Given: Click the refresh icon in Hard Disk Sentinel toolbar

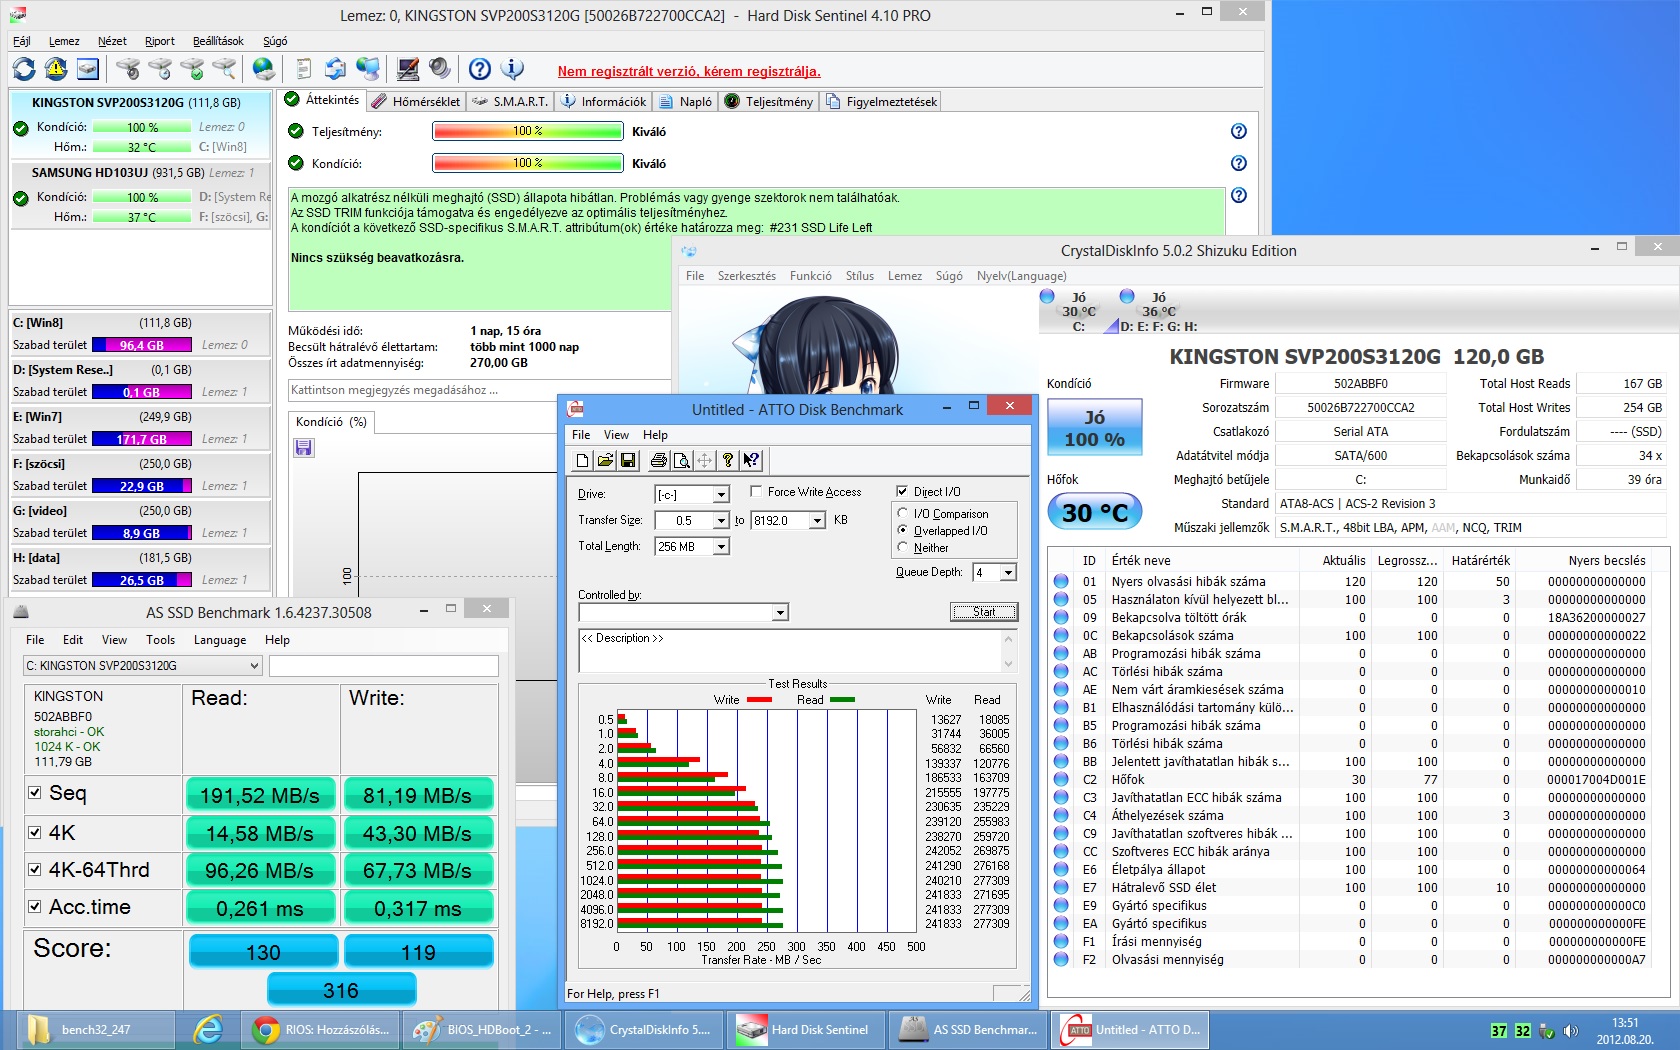Looking at the screenshot, I should 24,69.
